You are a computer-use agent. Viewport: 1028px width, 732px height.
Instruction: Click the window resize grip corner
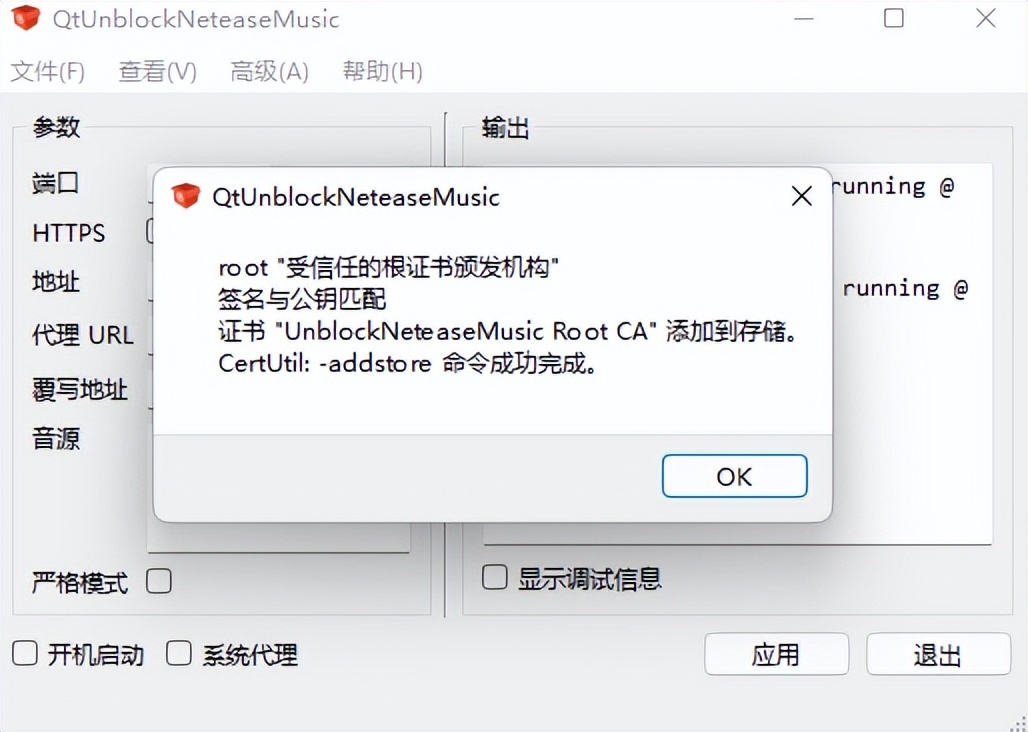tap(1017, 722)
